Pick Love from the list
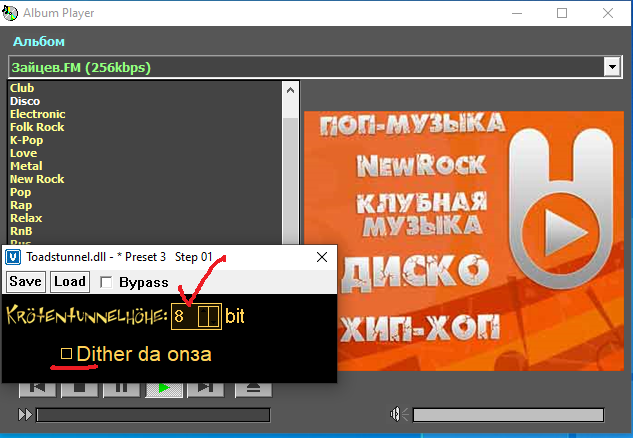Screen dimensions: 633x438 (23, 153)
